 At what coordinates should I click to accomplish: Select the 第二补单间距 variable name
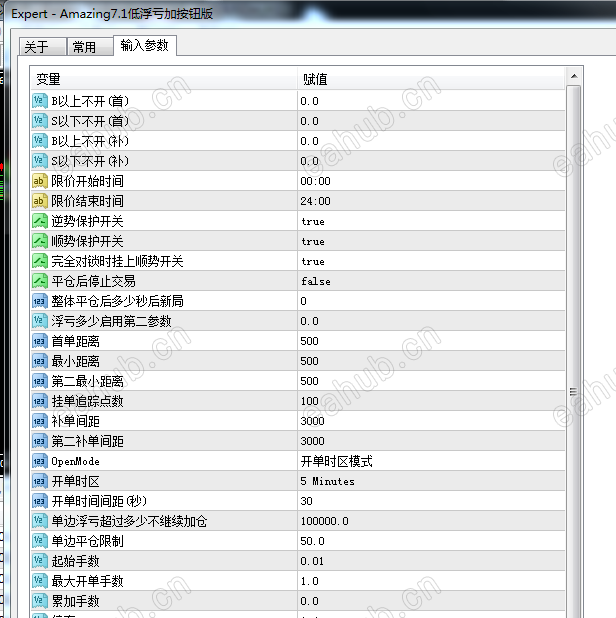[x=87, y=441]
